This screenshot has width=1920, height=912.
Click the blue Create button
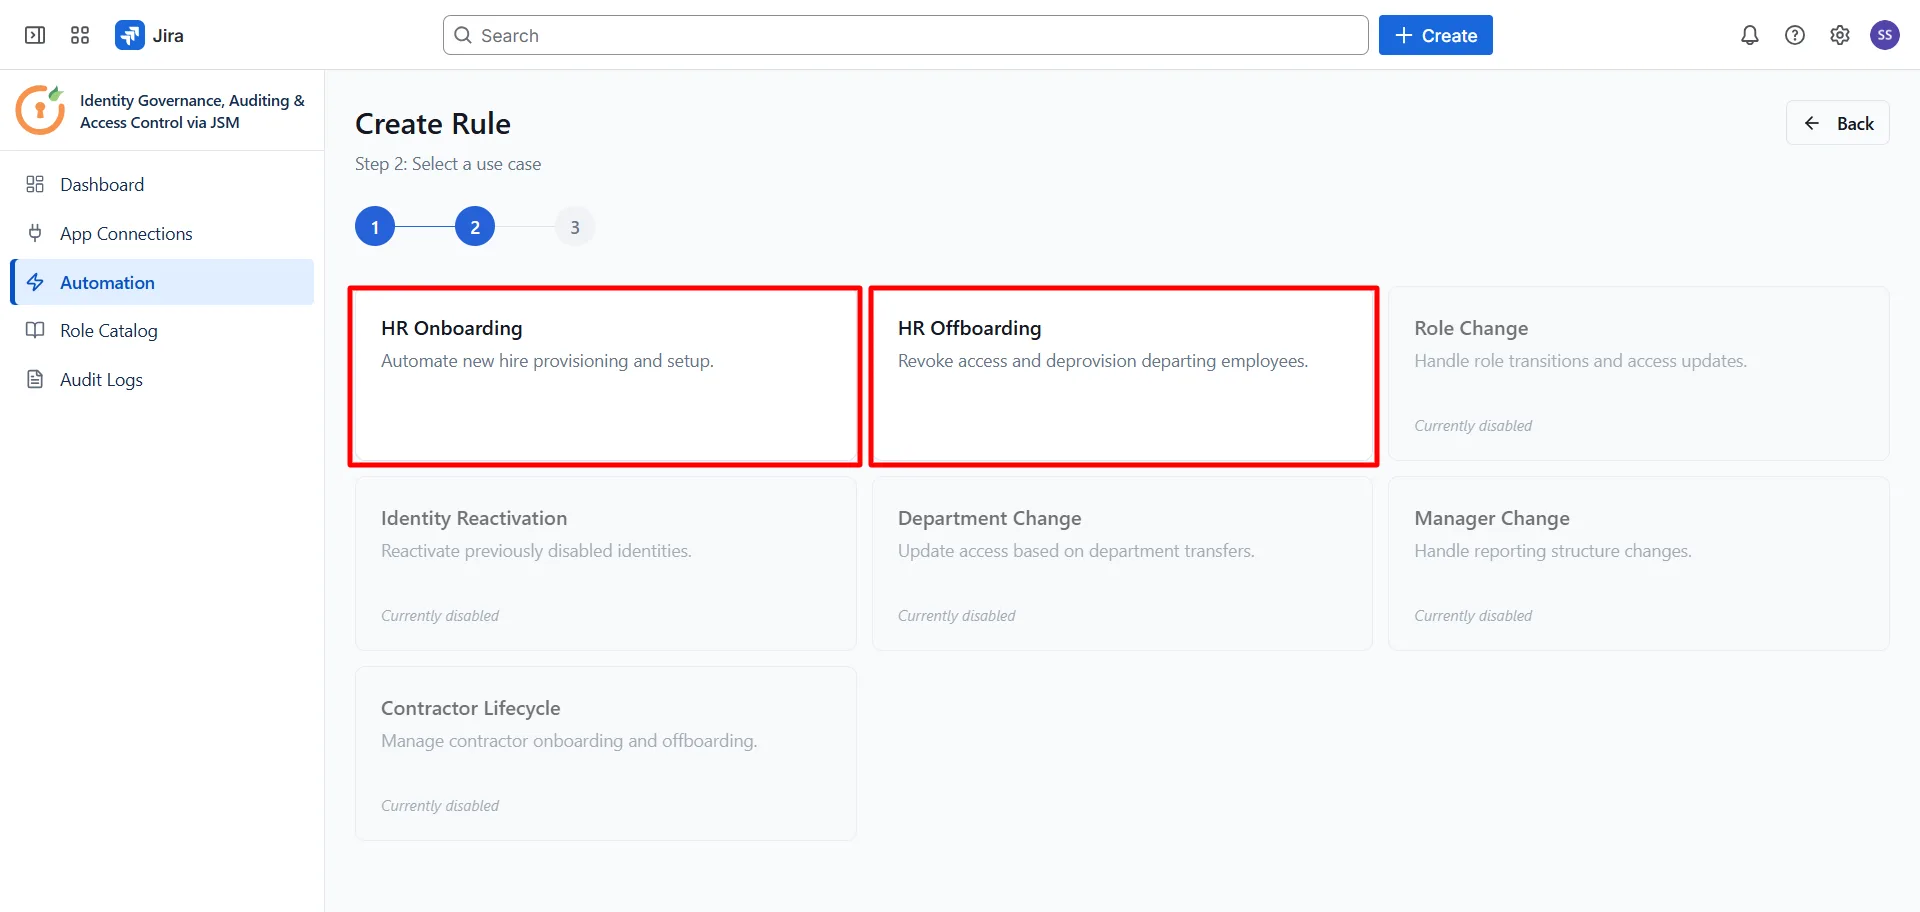[1435, 35]
